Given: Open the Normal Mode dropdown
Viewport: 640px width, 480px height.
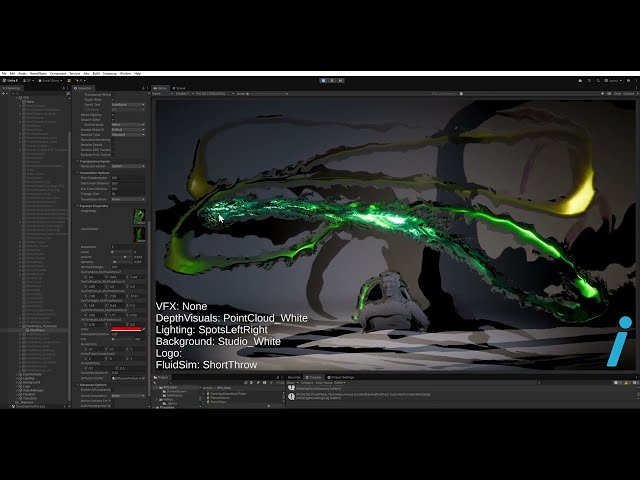Looking at the screenshot, I should tap(128, 124).
